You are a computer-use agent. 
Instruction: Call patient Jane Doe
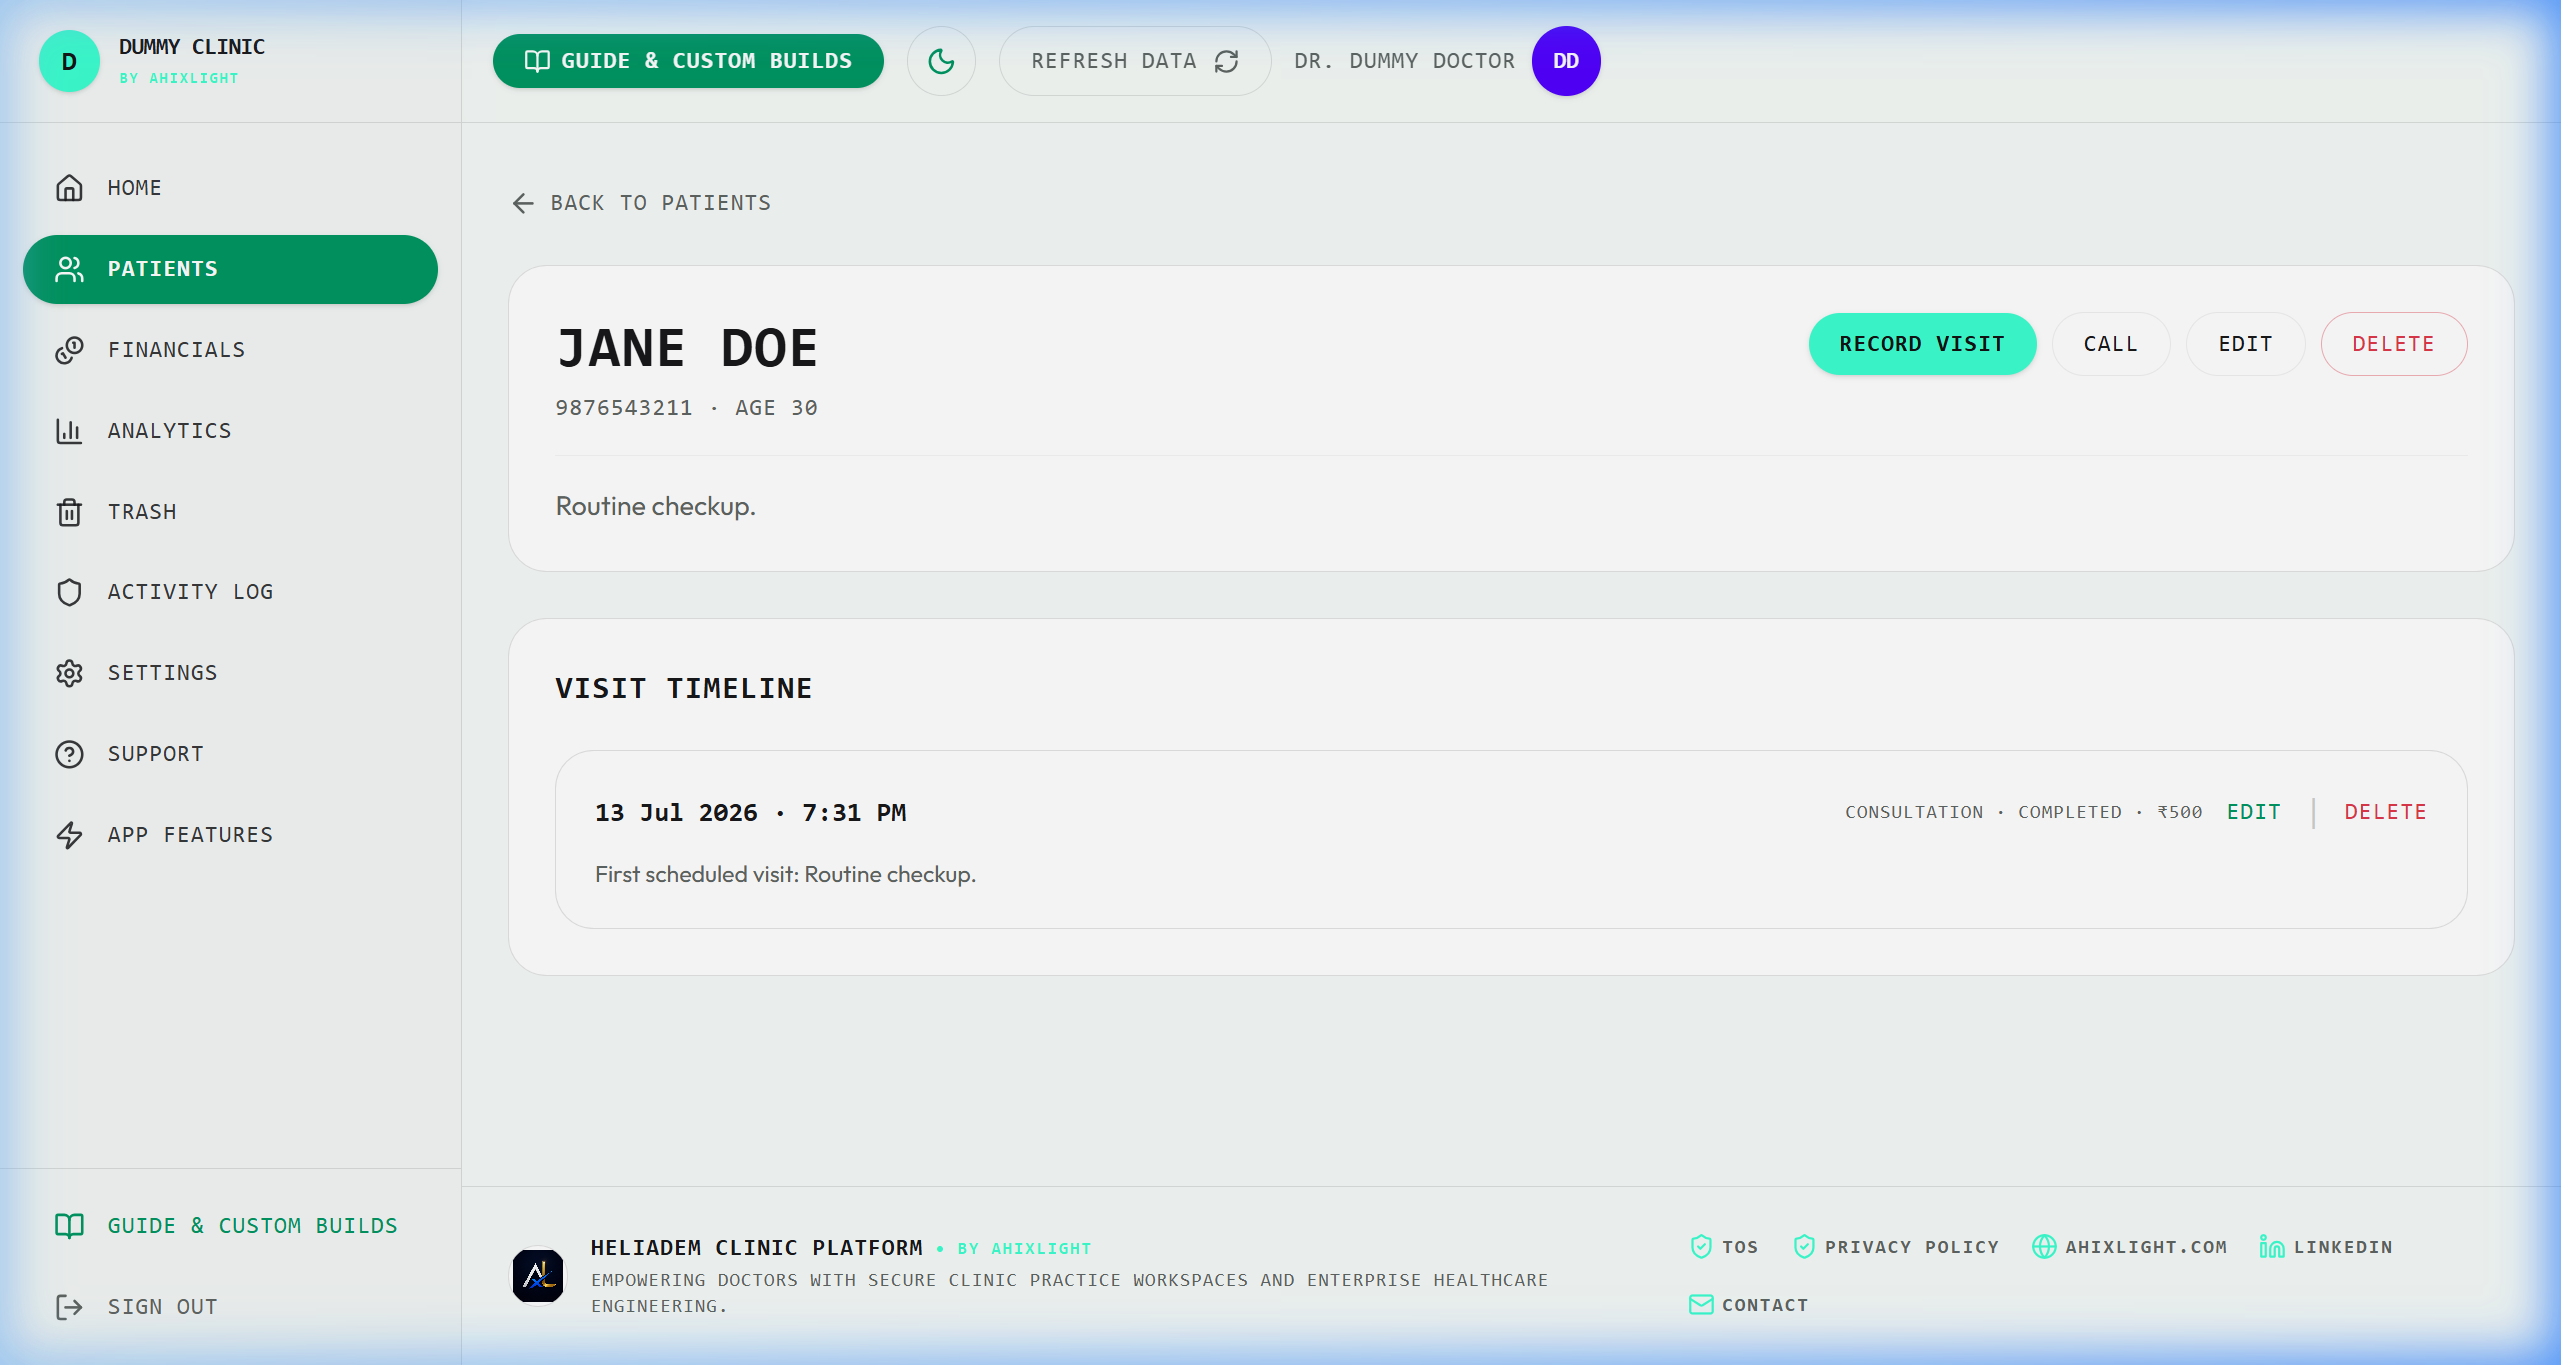[x=2111, y=344]
